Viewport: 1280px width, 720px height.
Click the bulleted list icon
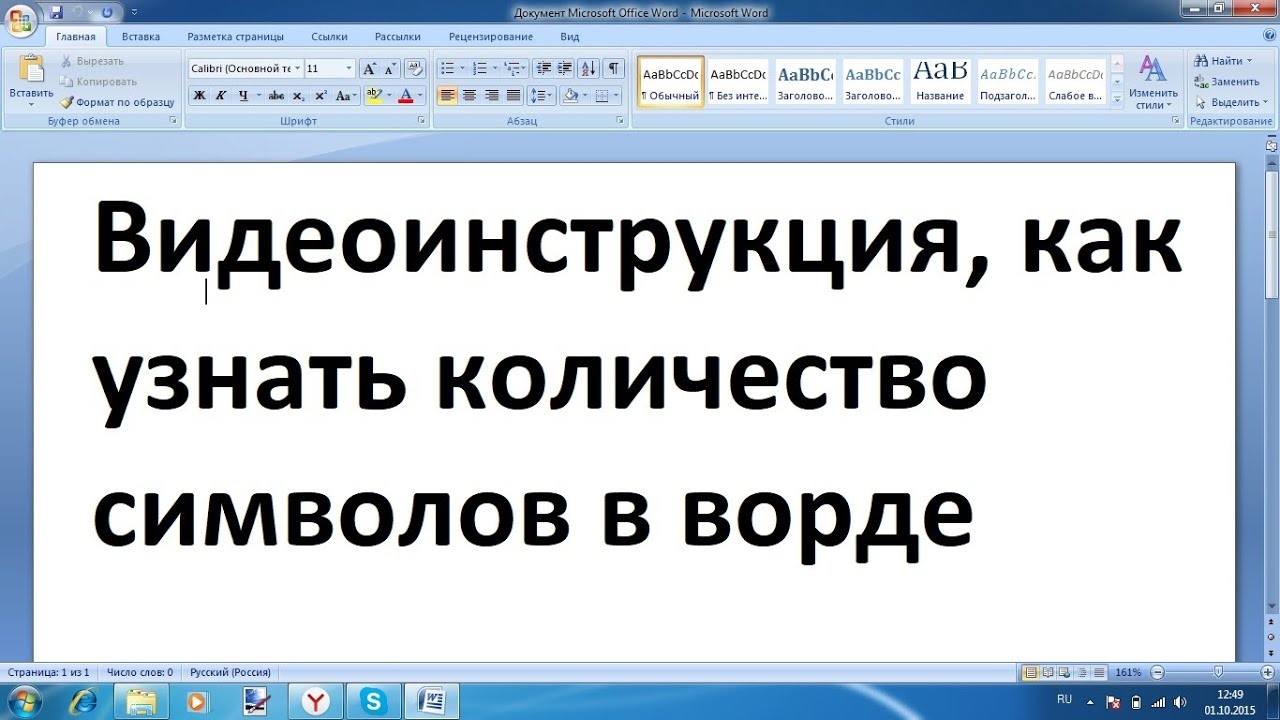447,69
